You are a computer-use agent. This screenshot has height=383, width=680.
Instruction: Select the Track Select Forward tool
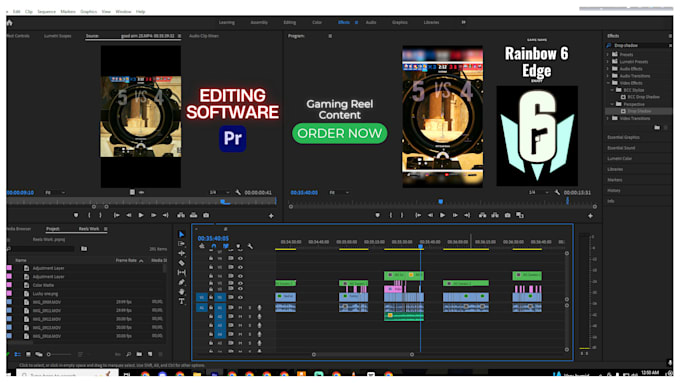click(x=181, y=244)
